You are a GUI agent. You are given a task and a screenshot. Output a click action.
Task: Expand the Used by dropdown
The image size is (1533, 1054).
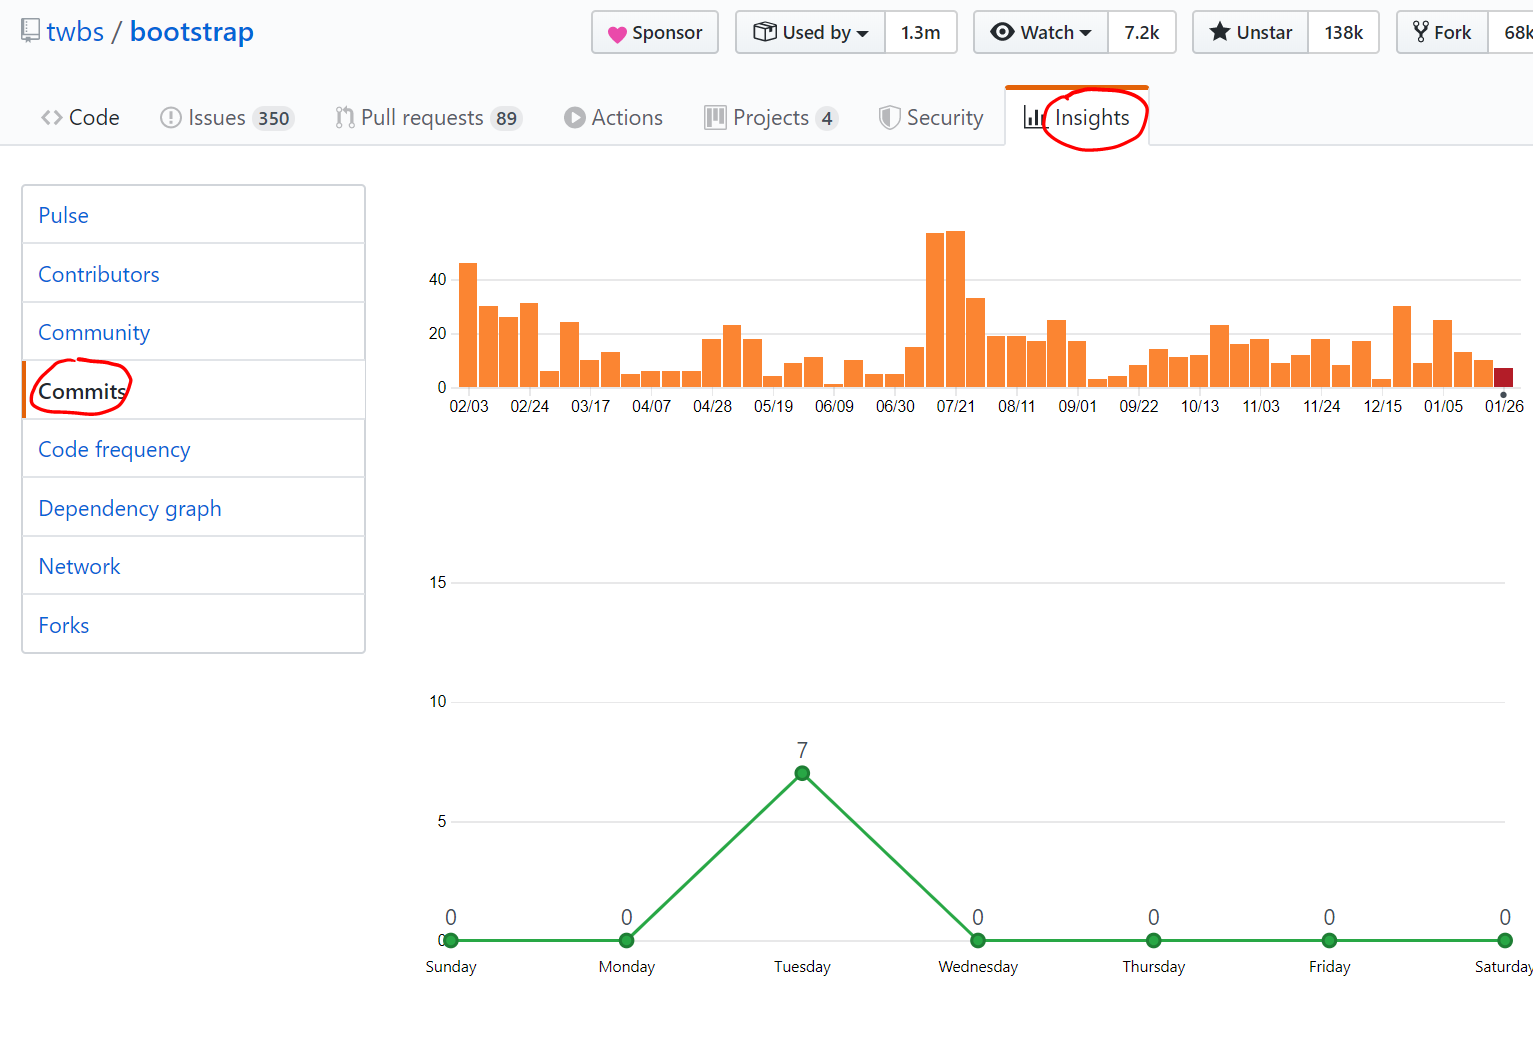click(810, 32)
